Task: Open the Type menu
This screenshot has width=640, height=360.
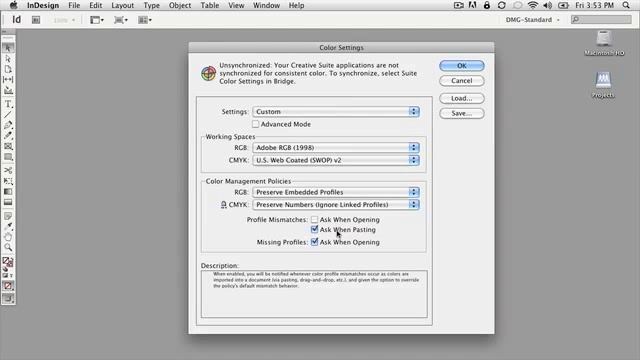Action: [151, 5]
